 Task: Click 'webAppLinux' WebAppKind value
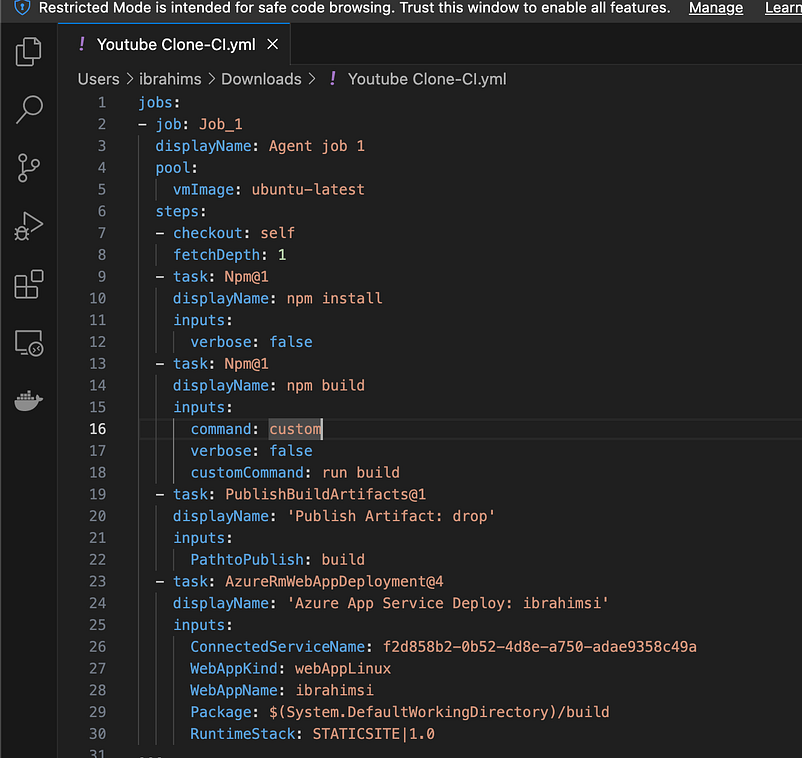(343, 669)
